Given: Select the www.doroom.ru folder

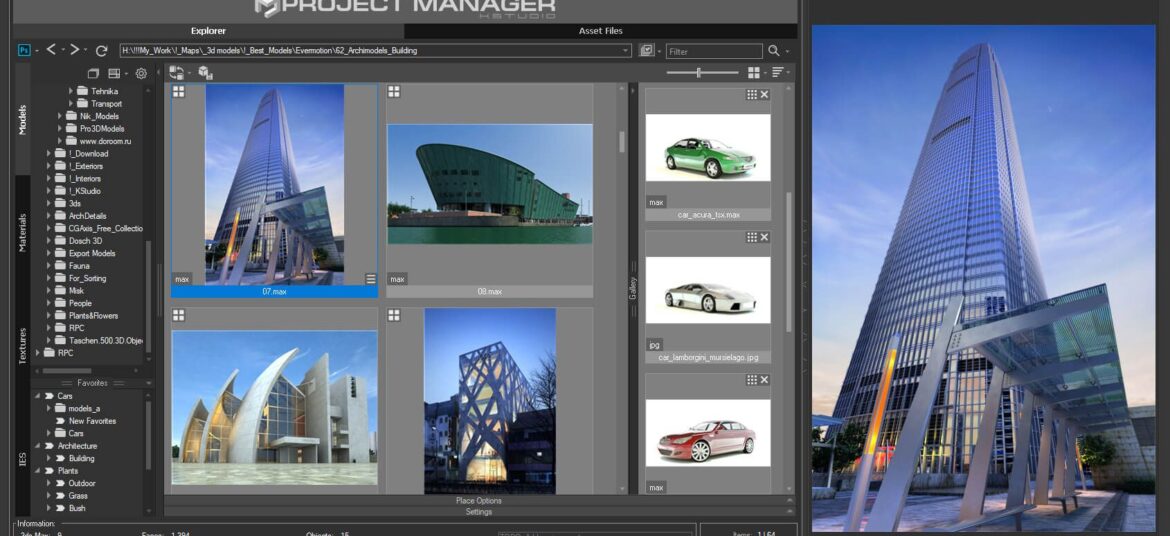Looking at the screenshot, I should 105,140.
